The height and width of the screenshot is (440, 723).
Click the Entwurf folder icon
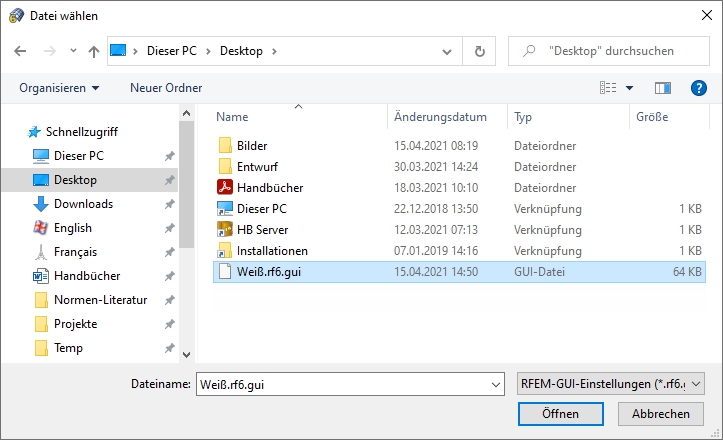pyautogui.click(x=225, y=166)
